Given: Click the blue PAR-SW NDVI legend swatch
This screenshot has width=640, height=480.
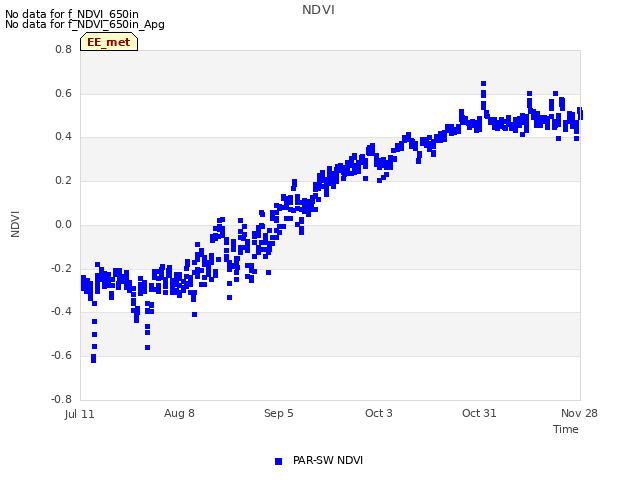Looking at the screenshot, I should coord(278,461).
